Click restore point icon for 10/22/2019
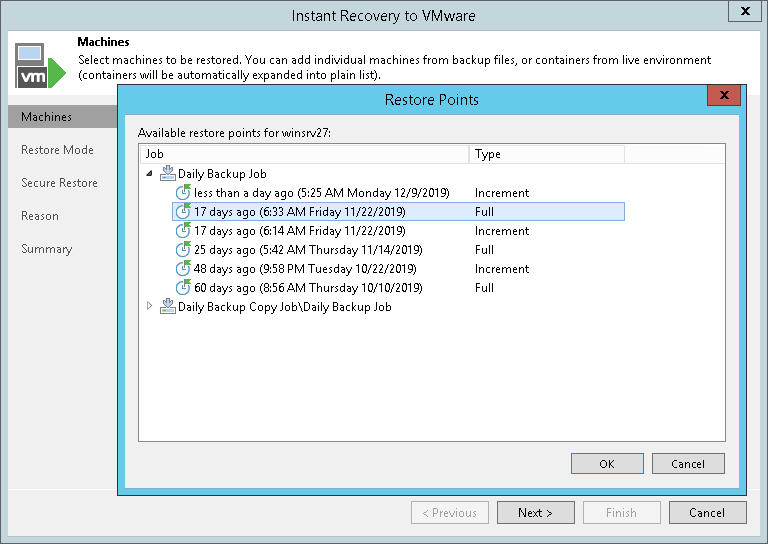Screen dimensions: 768x544 point(183,269)
